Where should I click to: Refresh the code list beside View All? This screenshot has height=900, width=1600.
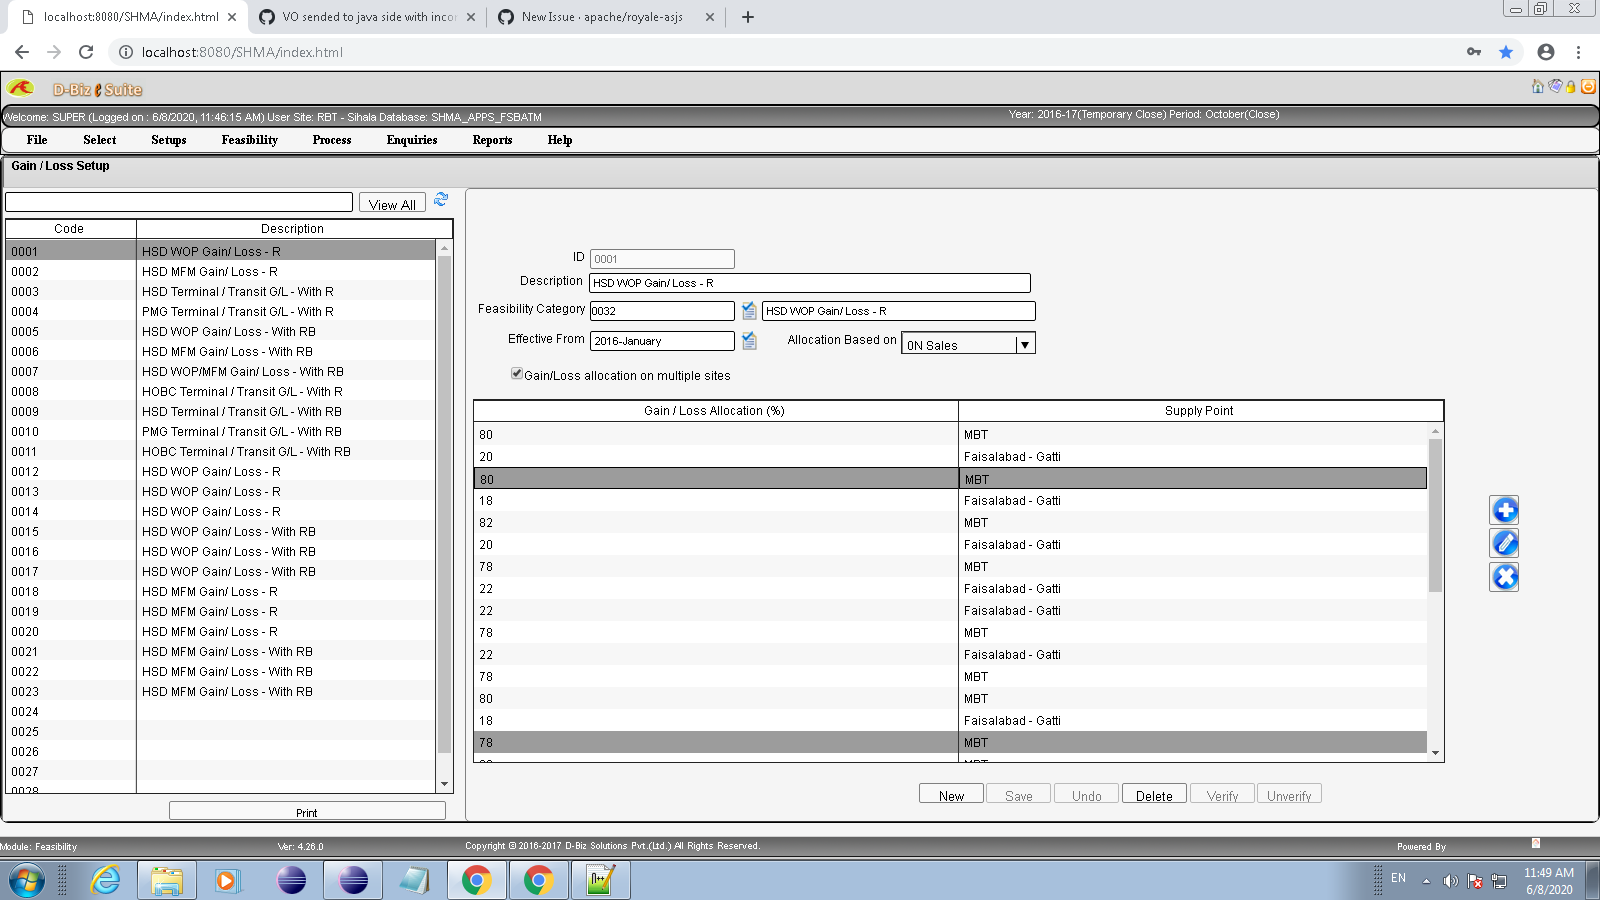tap(441, 200)
